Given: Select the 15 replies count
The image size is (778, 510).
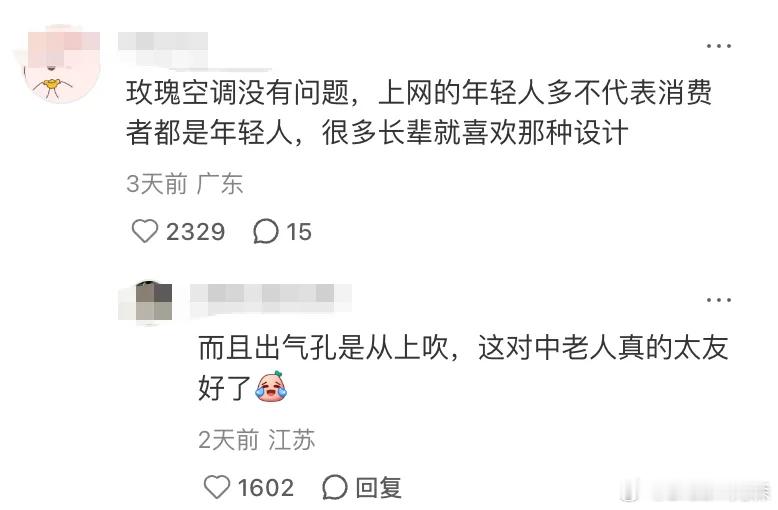Looking at the screenshot, I should coord(299,232).
